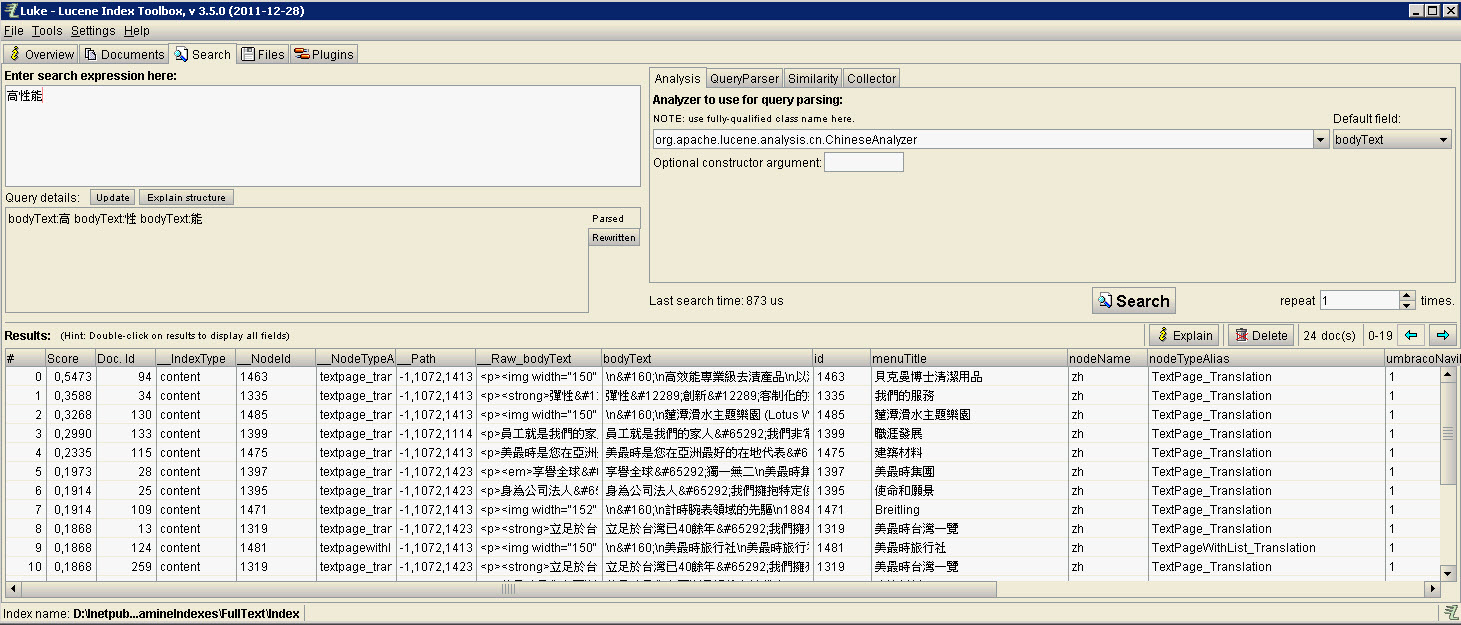
Task: Open the Files tab
Action: coord(263,54)
